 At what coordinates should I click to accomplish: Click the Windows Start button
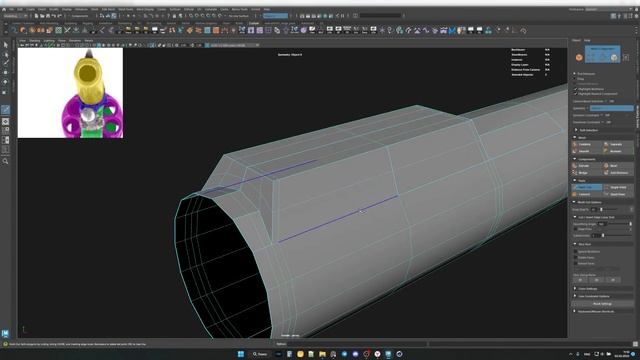241,354
